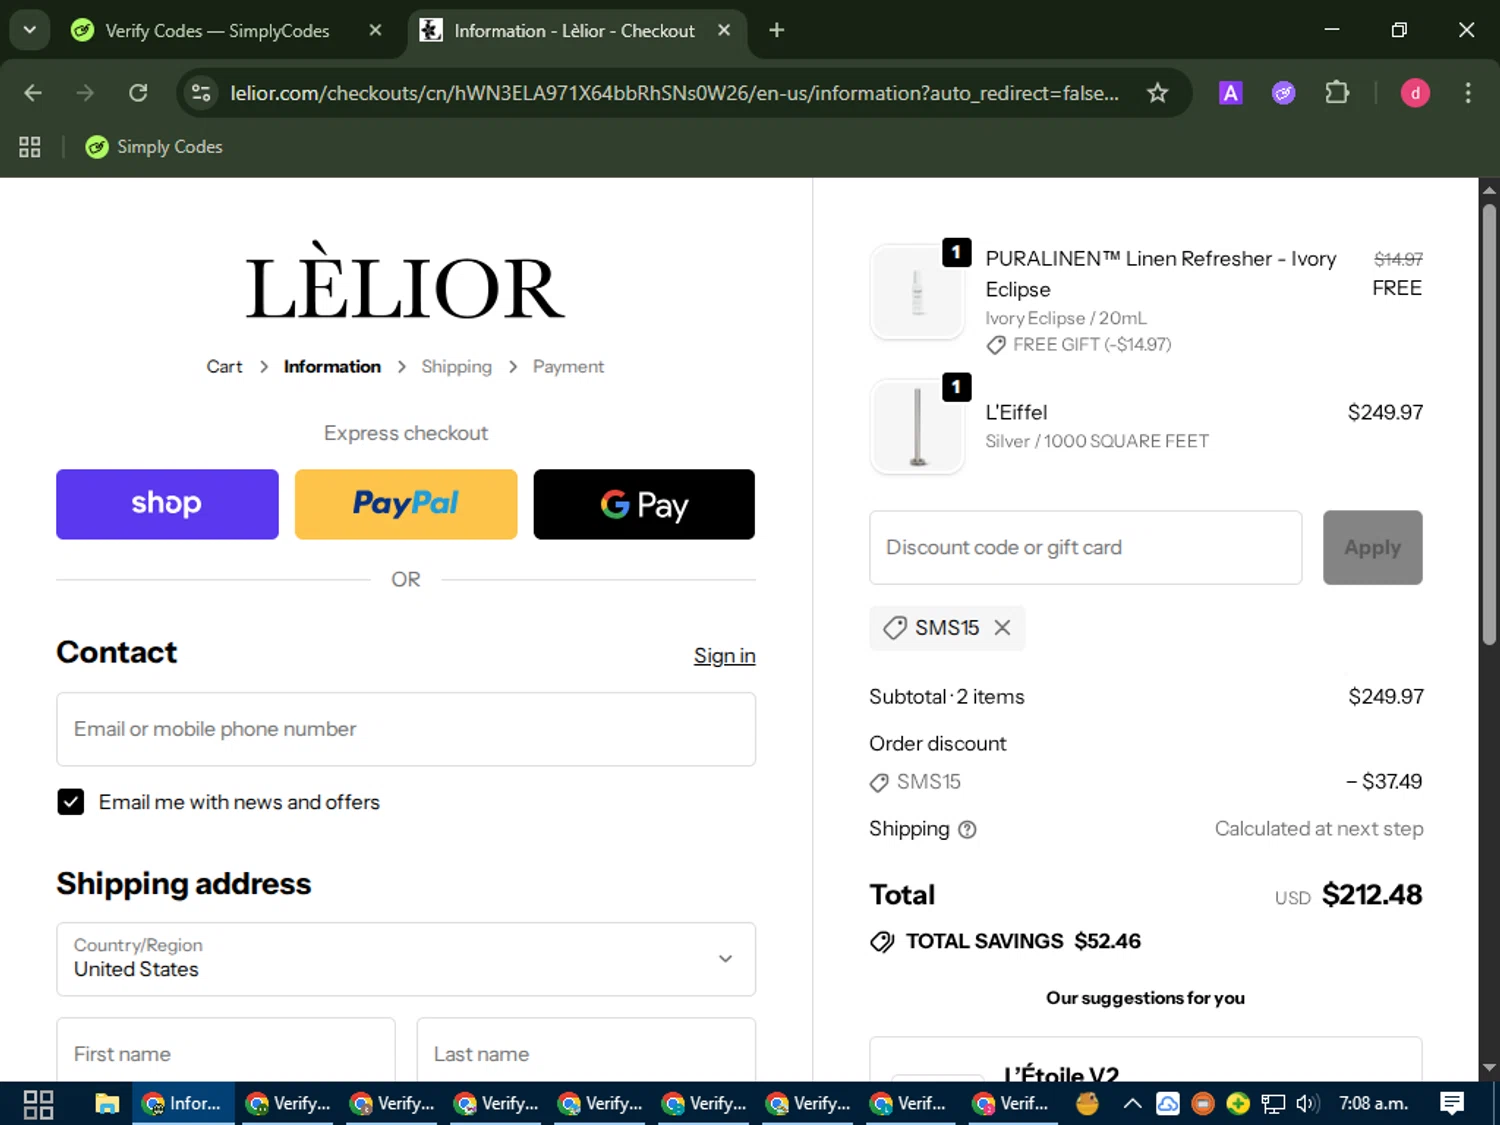Image resolution: width=1500 pixels, height=1125 pixels.
Task: Open the apps grid in bookmarks bar
Action: pos(30,147)
